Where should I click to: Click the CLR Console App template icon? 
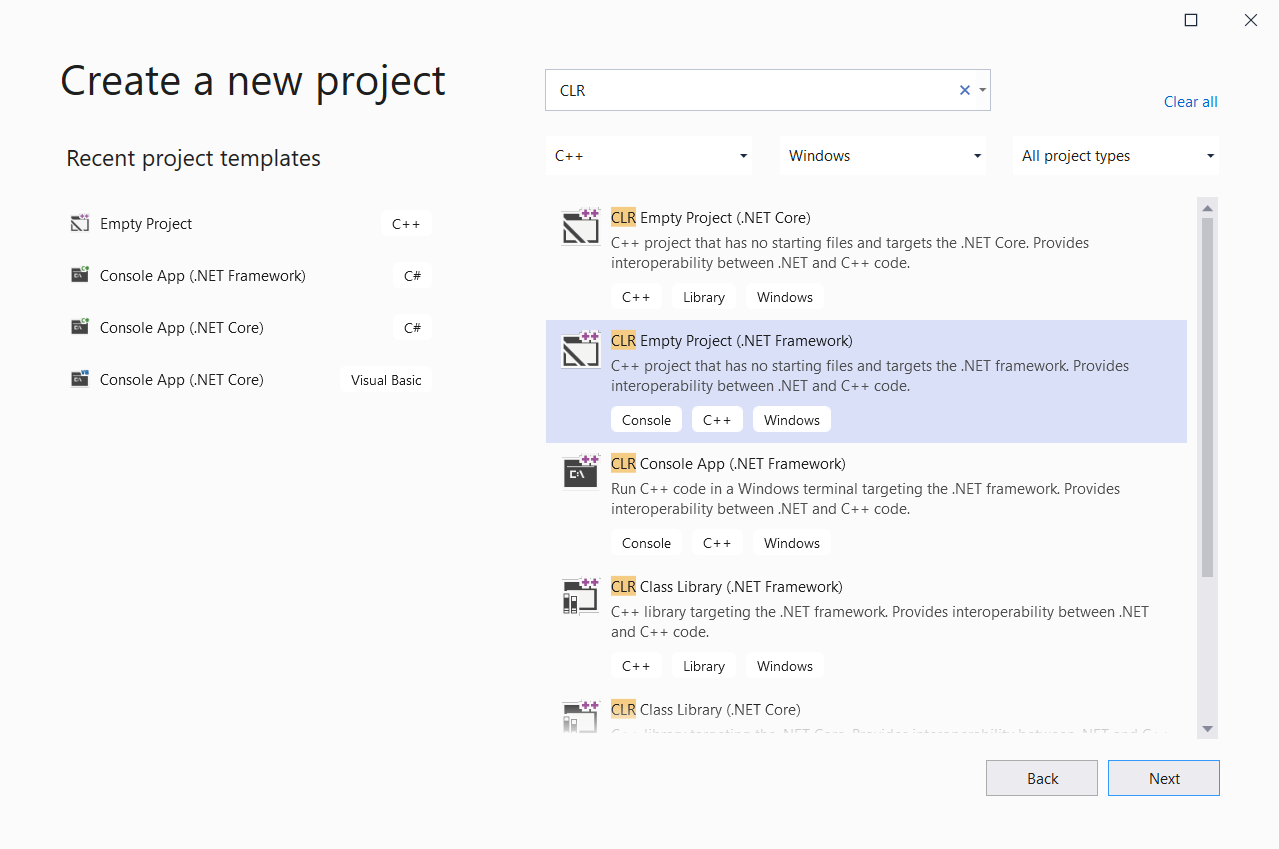580,474
